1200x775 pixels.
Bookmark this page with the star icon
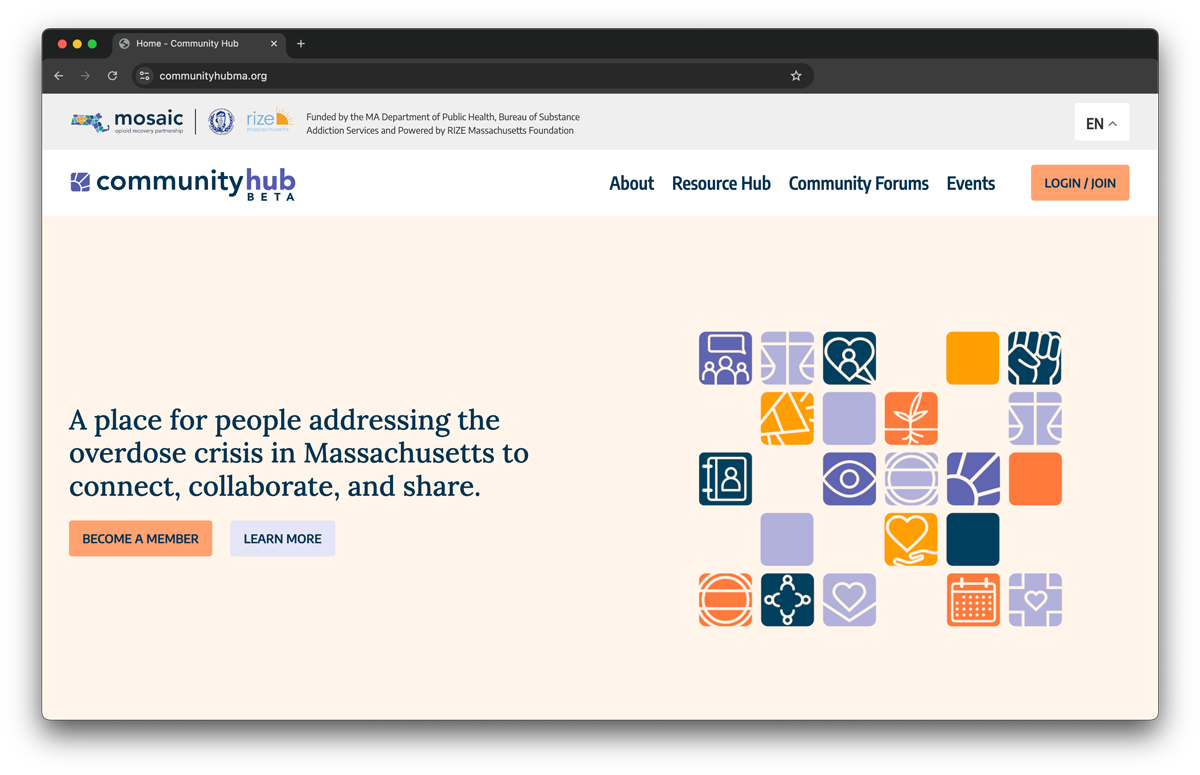point(796,76)
